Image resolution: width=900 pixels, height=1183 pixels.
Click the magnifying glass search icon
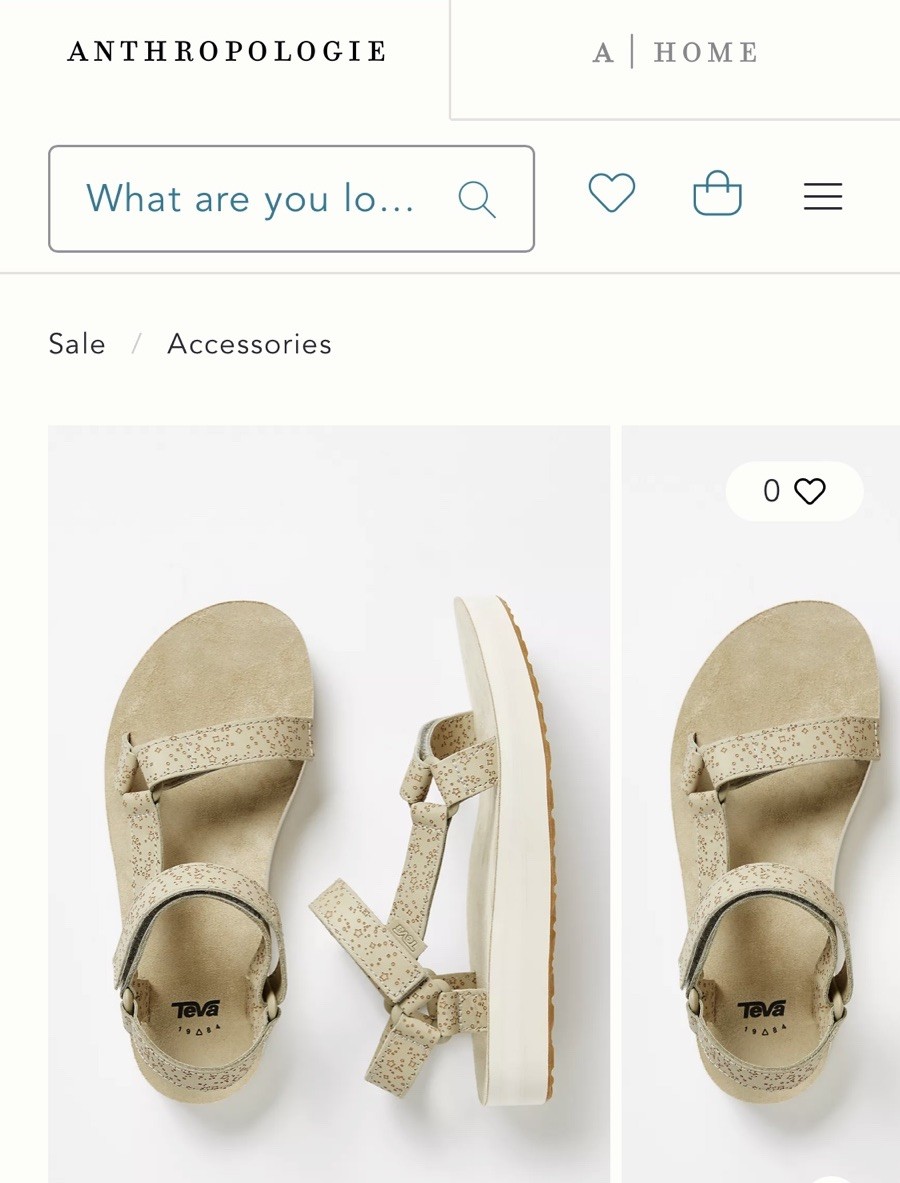click(477, 199)
